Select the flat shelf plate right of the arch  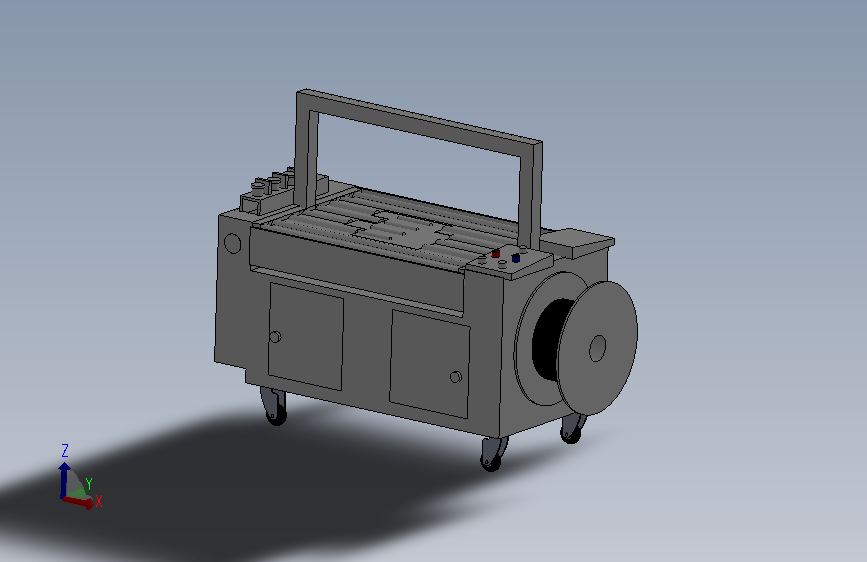click(577, 242)
